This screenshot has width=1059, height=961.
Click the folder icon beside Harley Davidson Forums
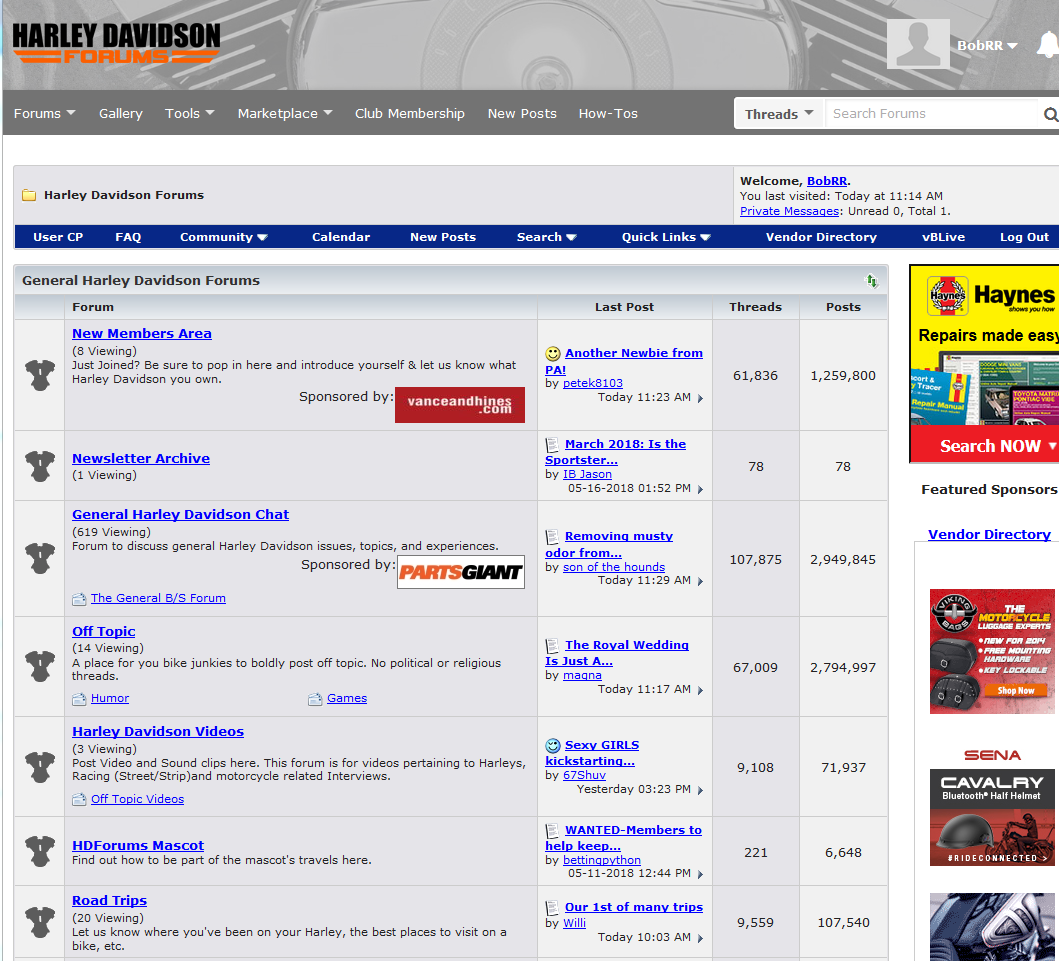point(29,195)
